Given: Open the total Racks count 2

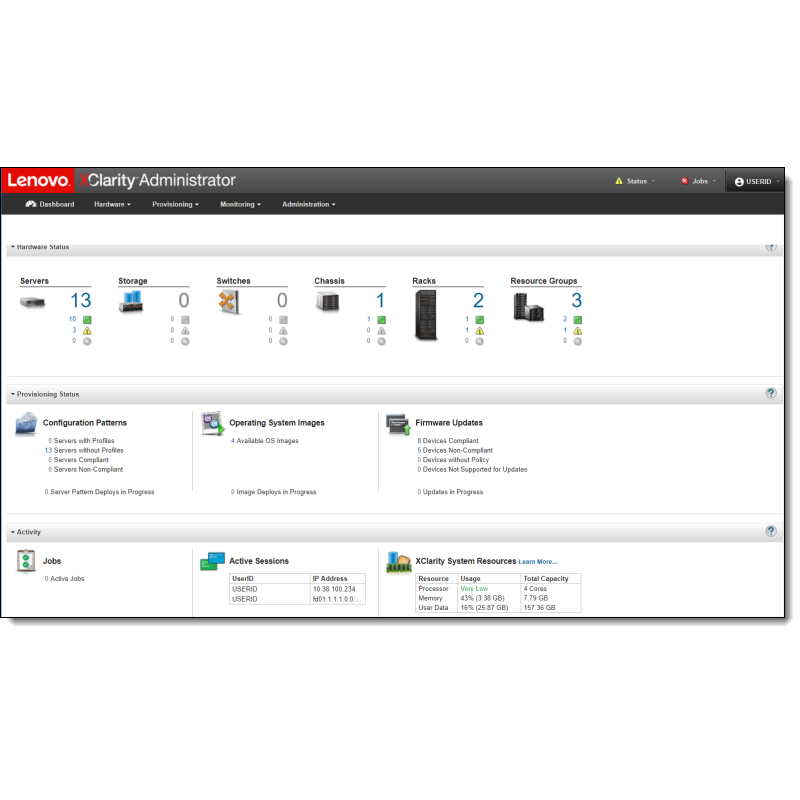Looking at the screenshot, I should 478,301.
